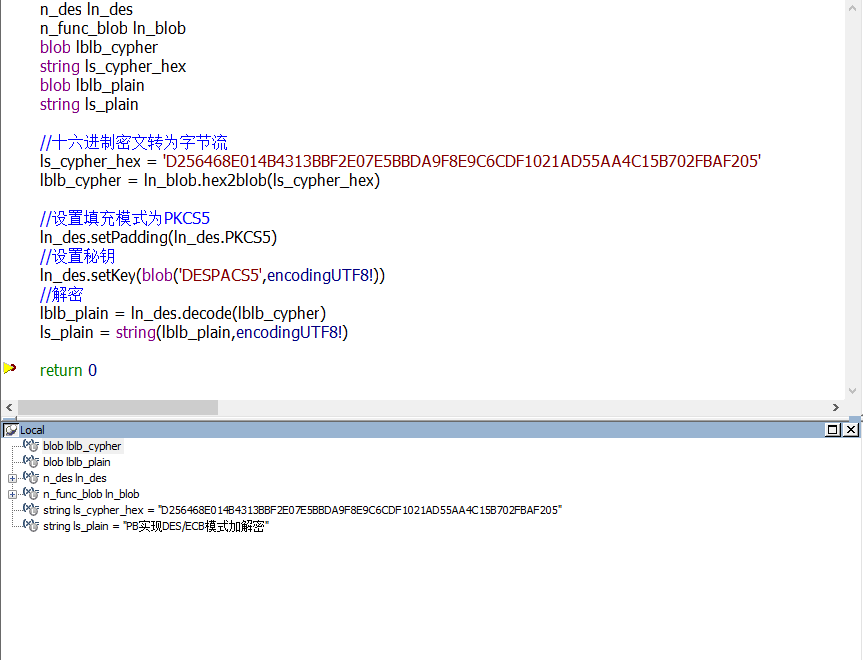Screen dimensions: 863x660
Task: Click the horizontal scrollbar right arrow
Action: [835, 407]
